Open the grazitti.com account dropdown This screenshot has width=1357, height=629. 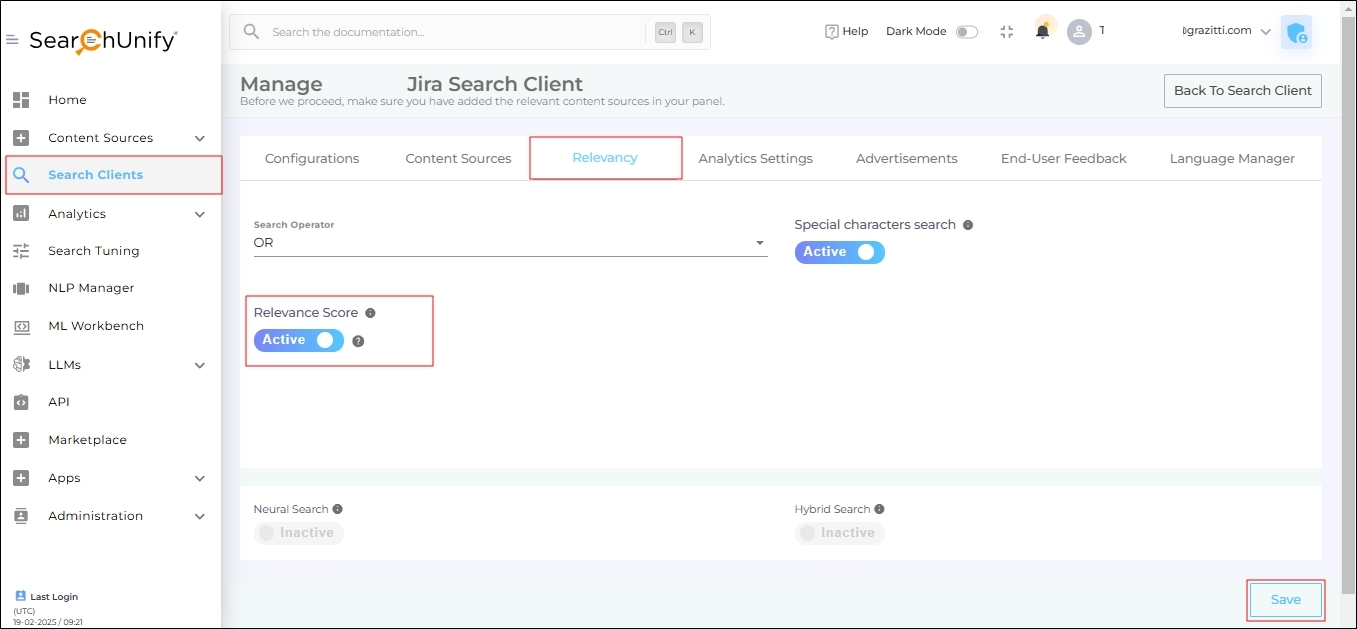[1226, 31]
